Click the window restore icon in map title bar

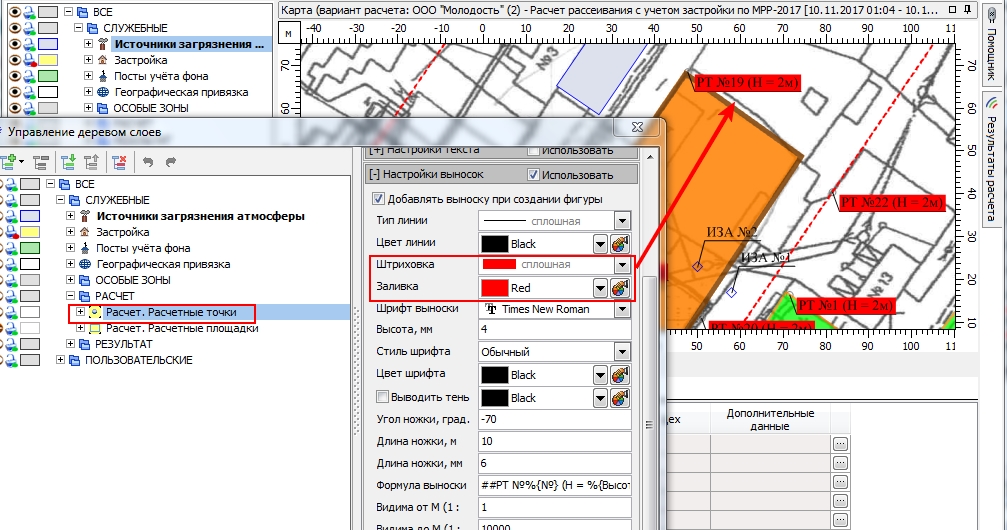pos(952,10)
